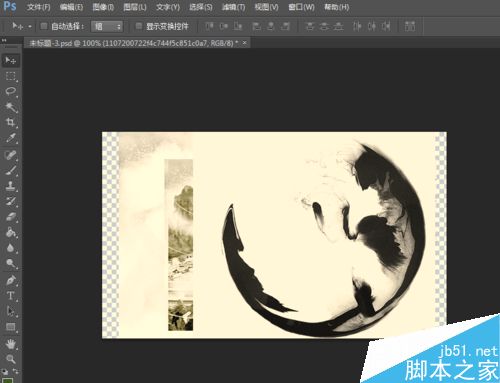500x383 pixels.
Task: Open the 编辑(E) menu
Action: coord(71,7)
